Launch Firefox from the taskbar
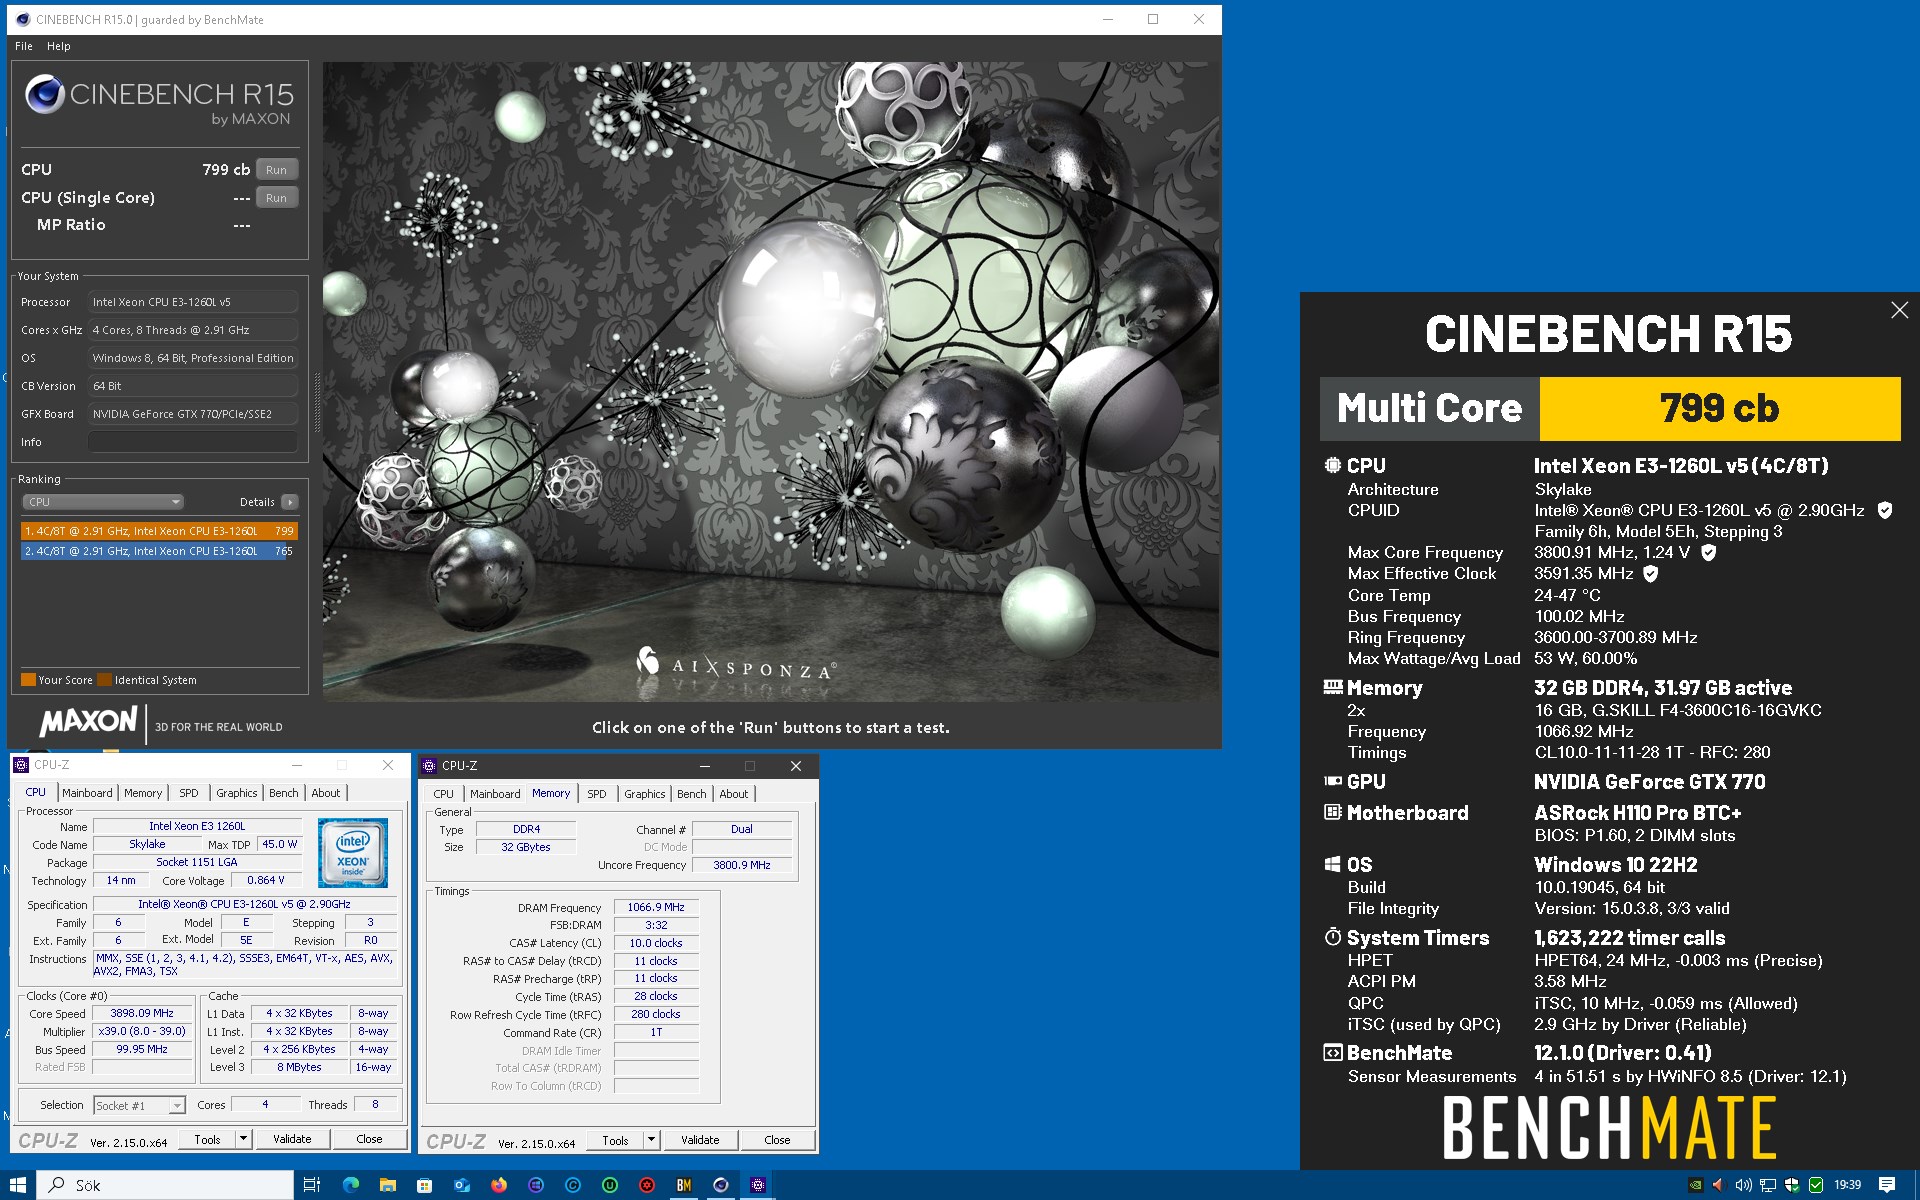 [x=498, y=1185]
